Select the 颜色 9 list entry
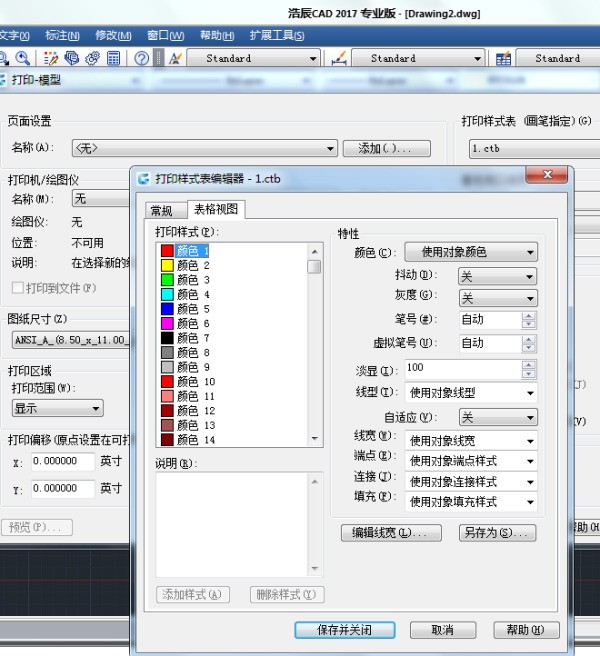Image resolution: width=600 pixels, height=656 pixels. pyautogui.click(x=185, y=367)
